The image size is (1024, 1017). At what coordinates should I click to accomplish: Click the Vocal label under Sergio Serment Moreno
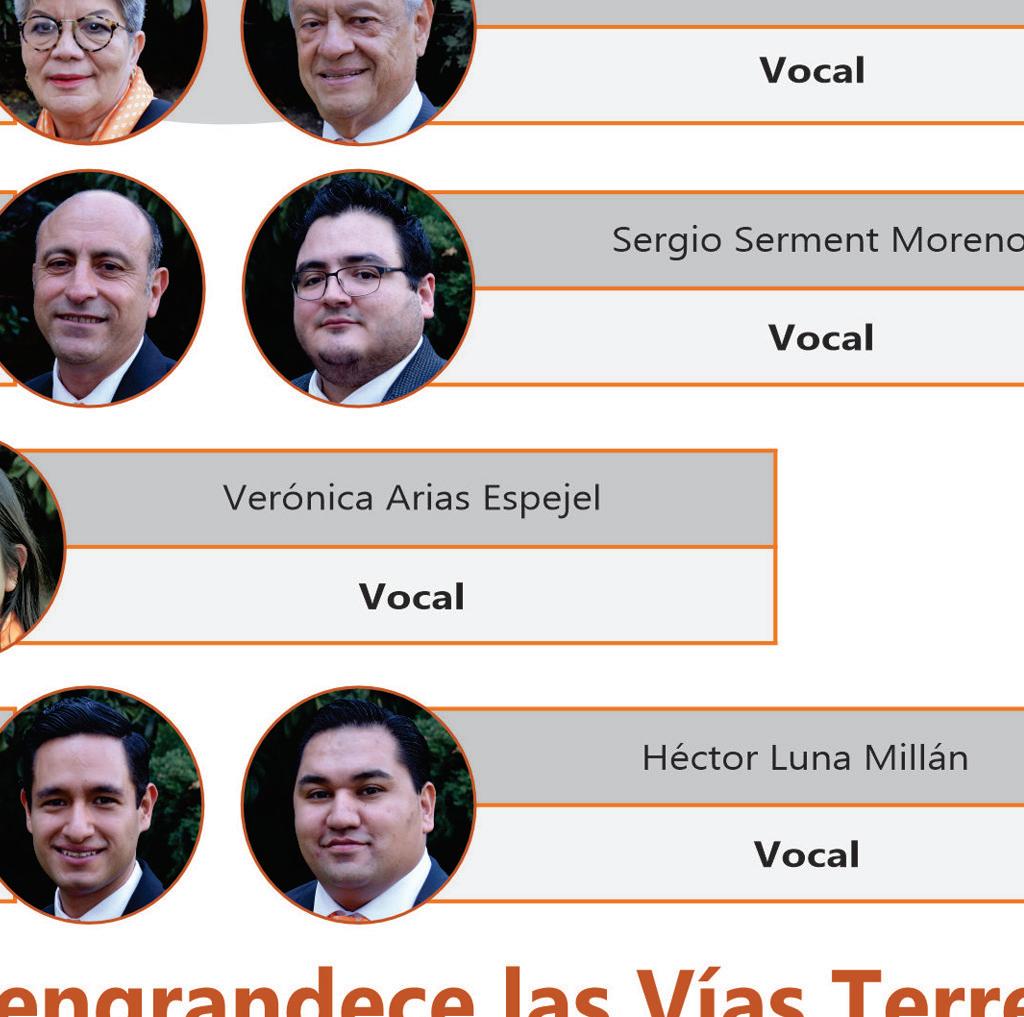click(x=820, y=338)
